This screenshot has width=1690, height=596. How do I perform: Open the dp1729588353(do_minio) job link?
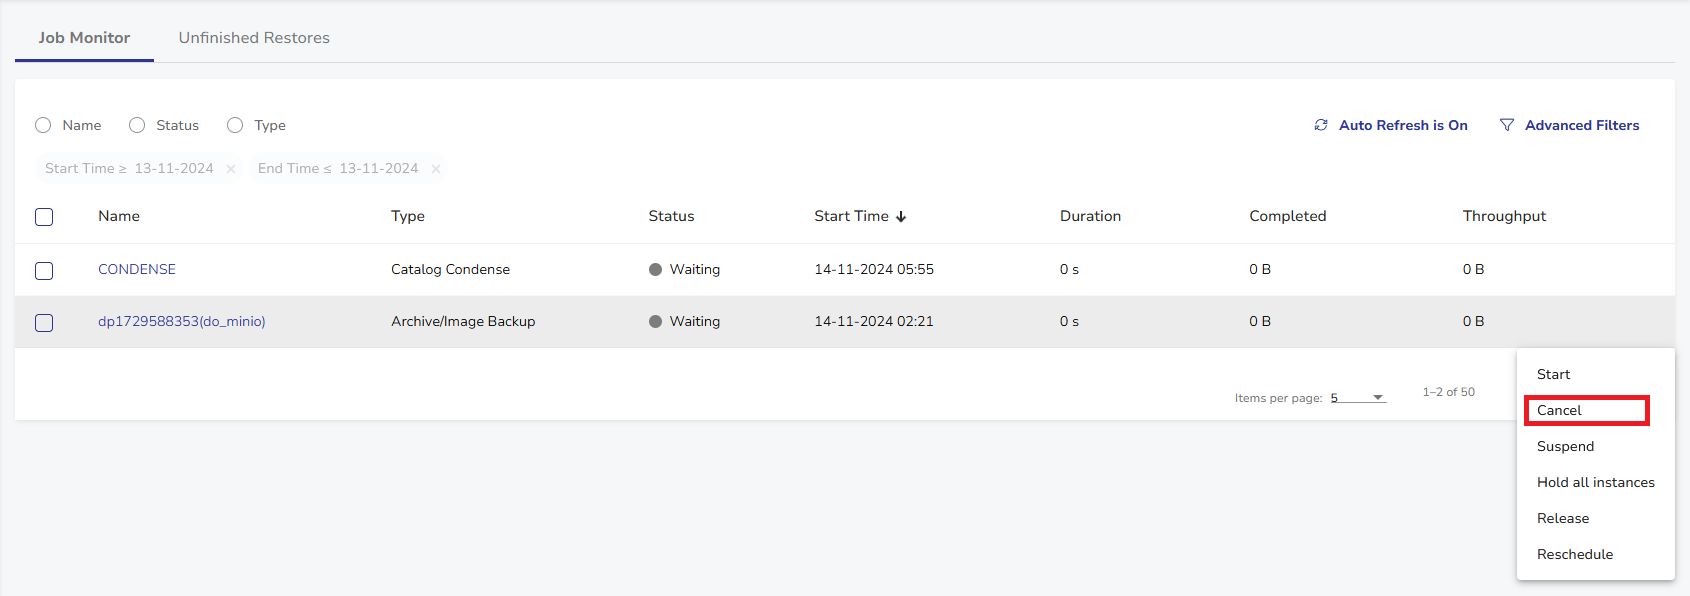click(182, 321)
